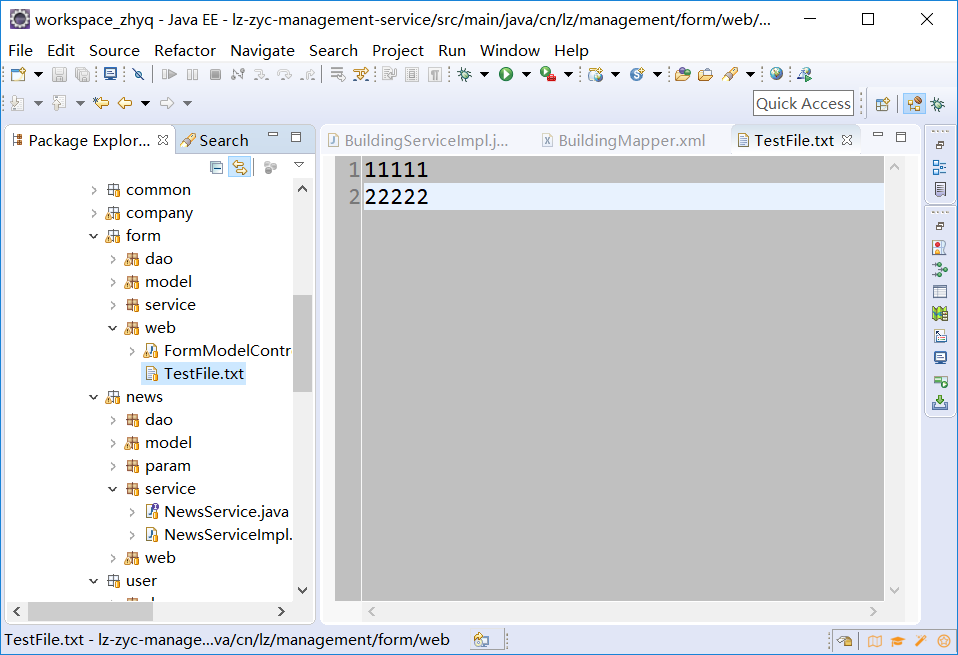Image resolution: width=958 pixels, height=655 pixels.
Task: Toggle Skip All Breakpoints
Action: [139, 75]
